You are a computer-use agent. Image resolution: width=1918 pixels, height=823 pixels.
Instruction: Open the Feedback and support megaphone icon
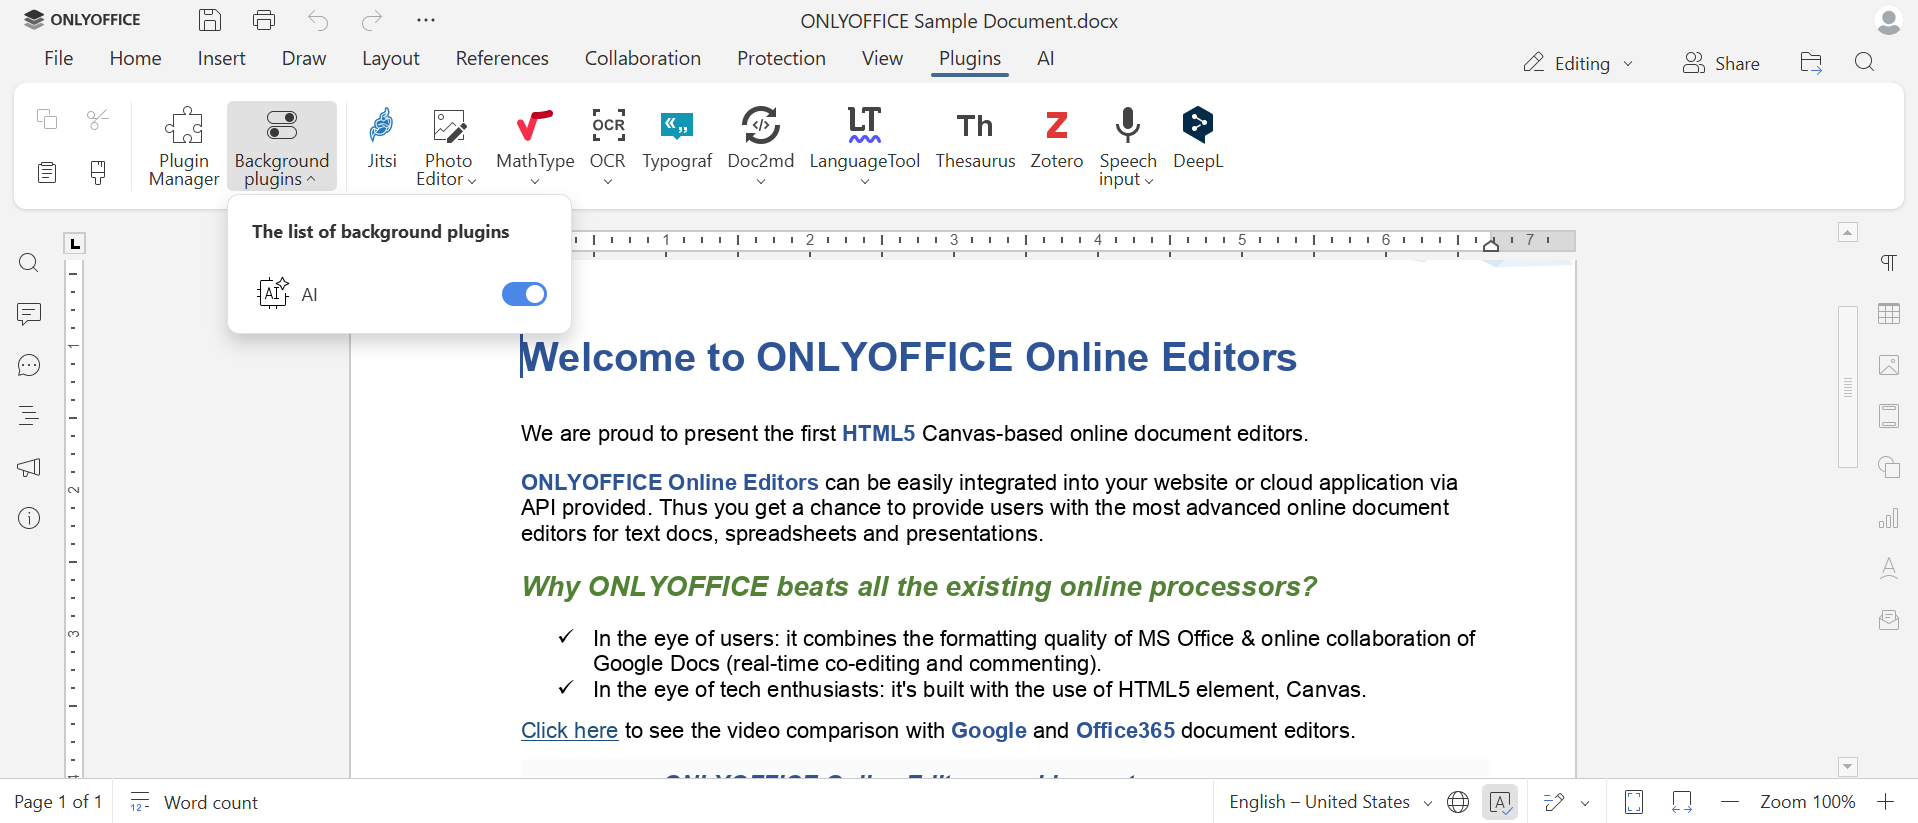29,467
